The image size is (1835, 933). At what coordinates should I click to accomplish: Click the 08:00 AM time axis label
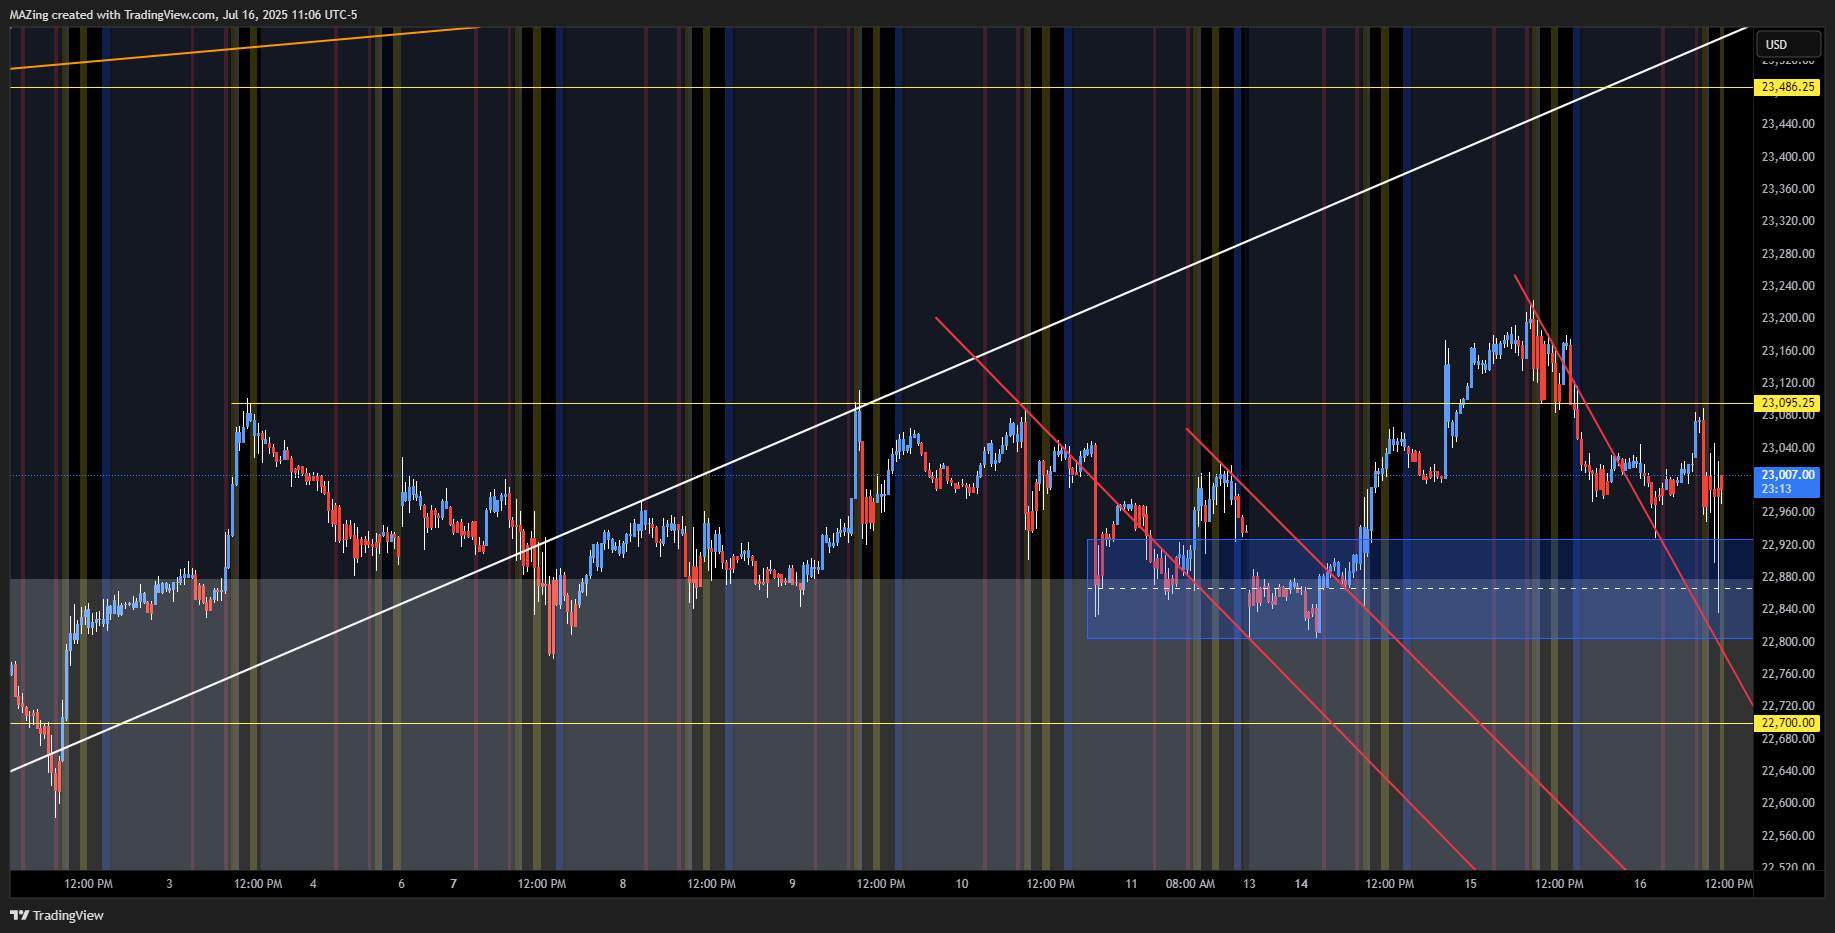1190,884
